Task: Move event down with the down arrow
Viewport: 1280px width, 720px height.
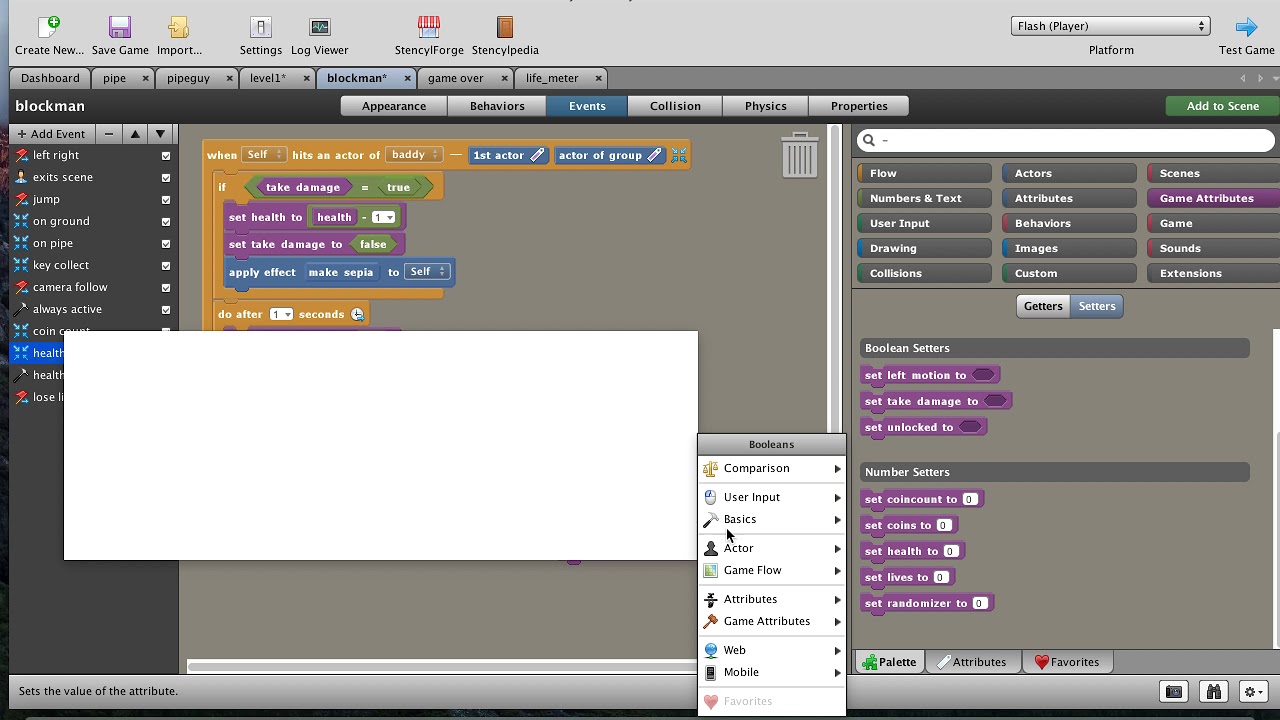Action: tap(160, 134)
